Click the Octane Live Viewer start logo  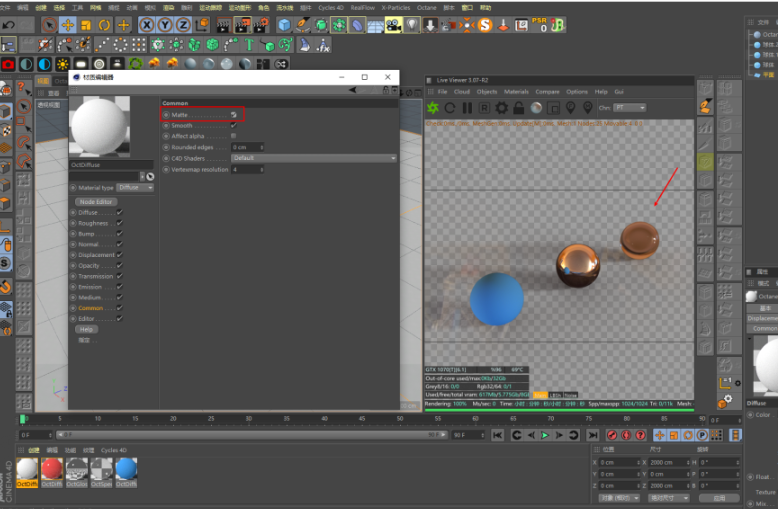pos(433,108)
